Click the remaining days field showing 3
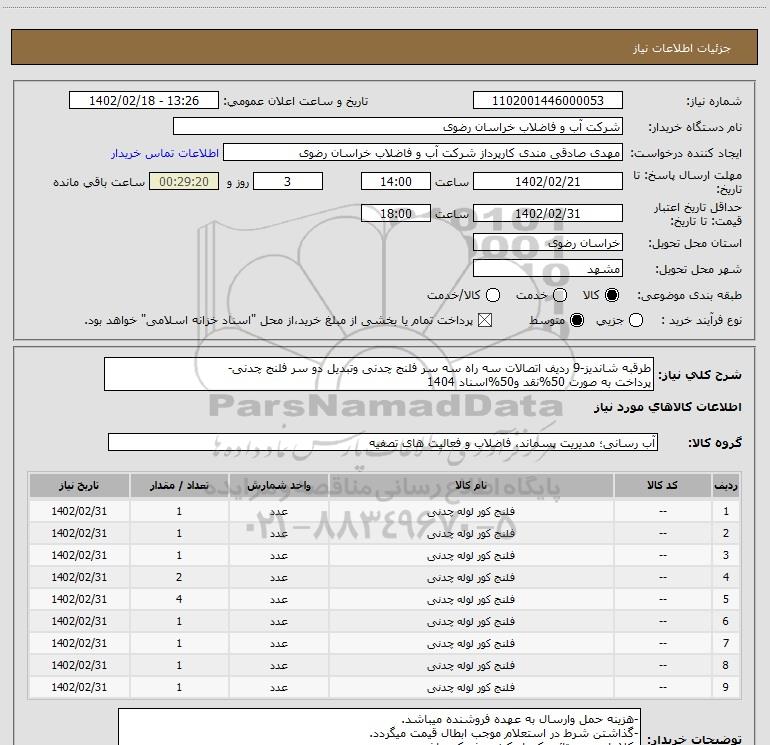 [288, 181]
